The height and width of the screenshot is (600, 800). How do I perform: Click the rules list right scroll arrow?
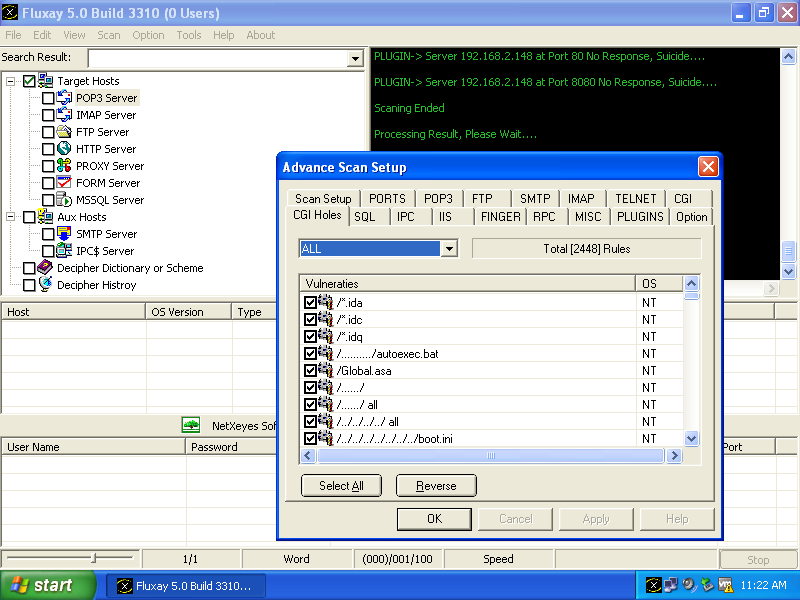point(674,455)
